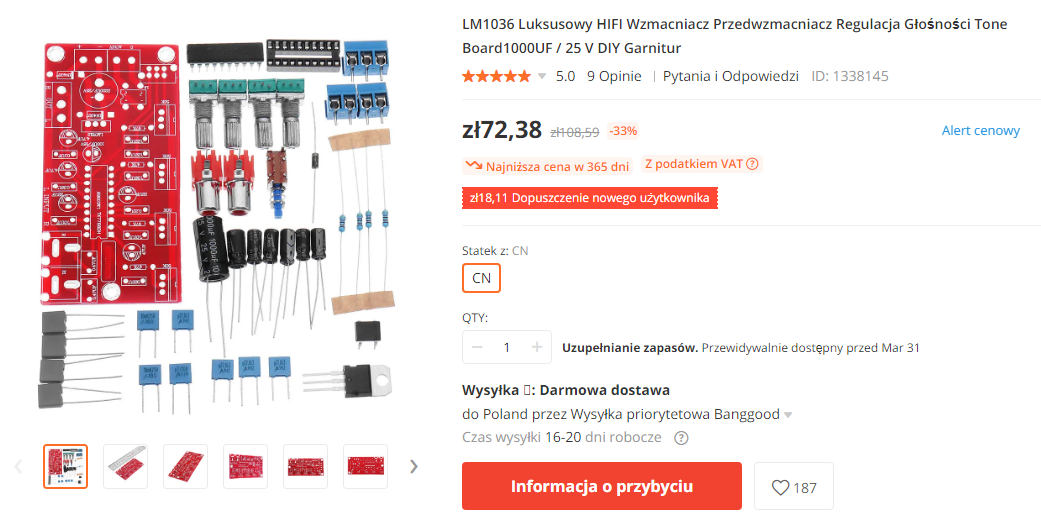Expand the Banggood priority shipping method dropdown
The image size is (1041, 517).
point(788,415)
